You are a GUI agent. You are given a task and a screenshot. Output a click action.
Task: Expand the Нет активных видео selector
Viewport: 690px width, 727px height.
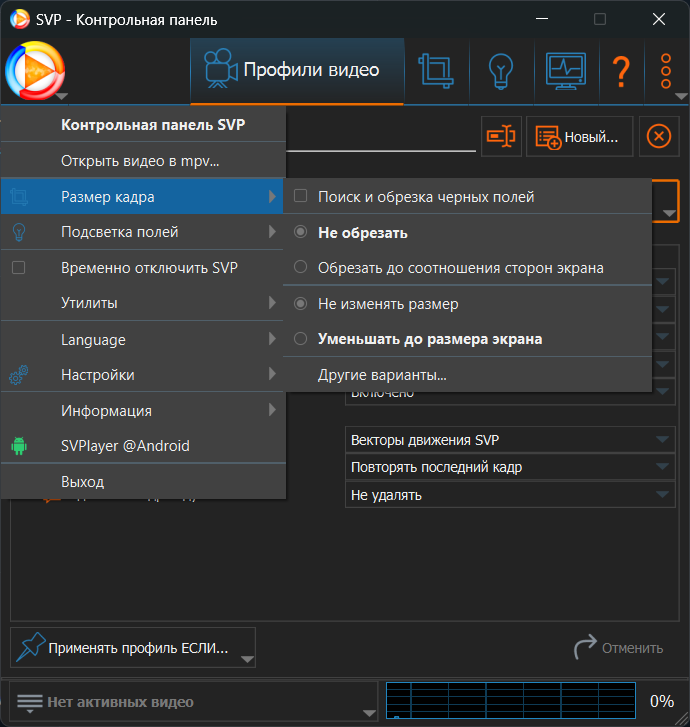pyautogui.click(x=193, y=702)
